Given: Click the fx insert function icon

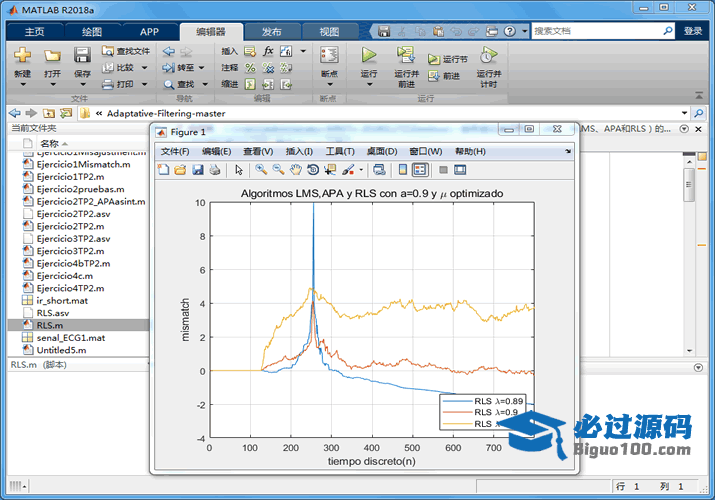Looking at the screenshot, I should click(x=268, y=51).
